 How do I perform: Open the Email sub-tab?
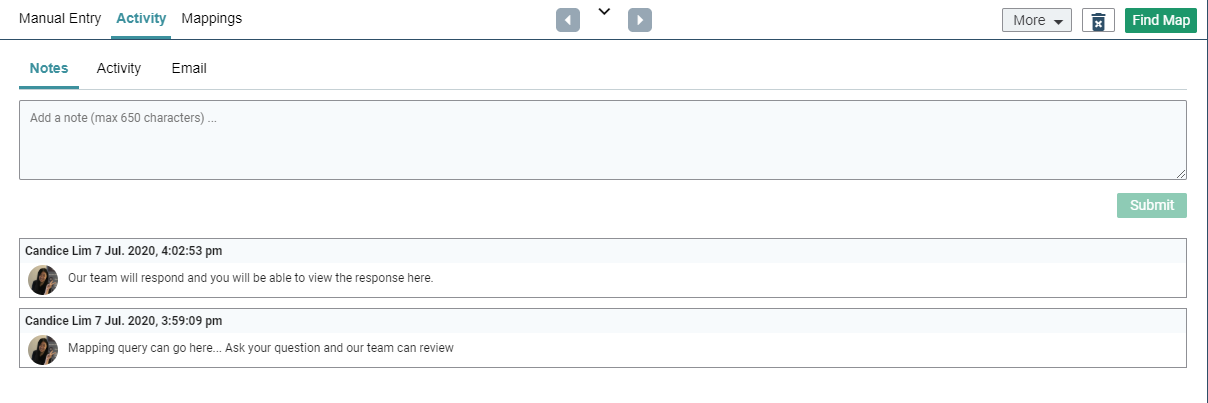point(189,69)
